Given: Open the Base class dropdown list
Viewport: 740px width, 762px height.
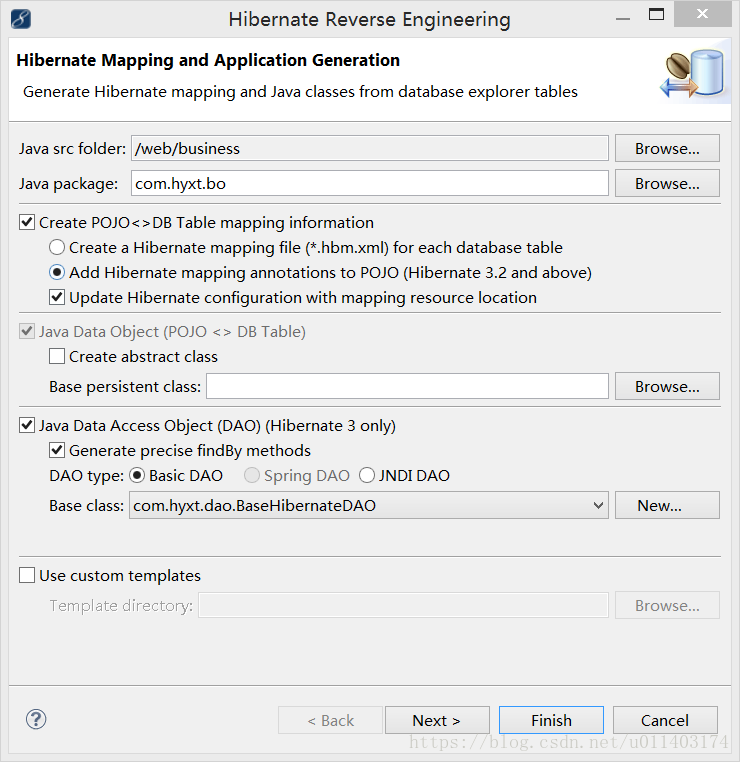Looking at the screenshot, I should 598,505.
